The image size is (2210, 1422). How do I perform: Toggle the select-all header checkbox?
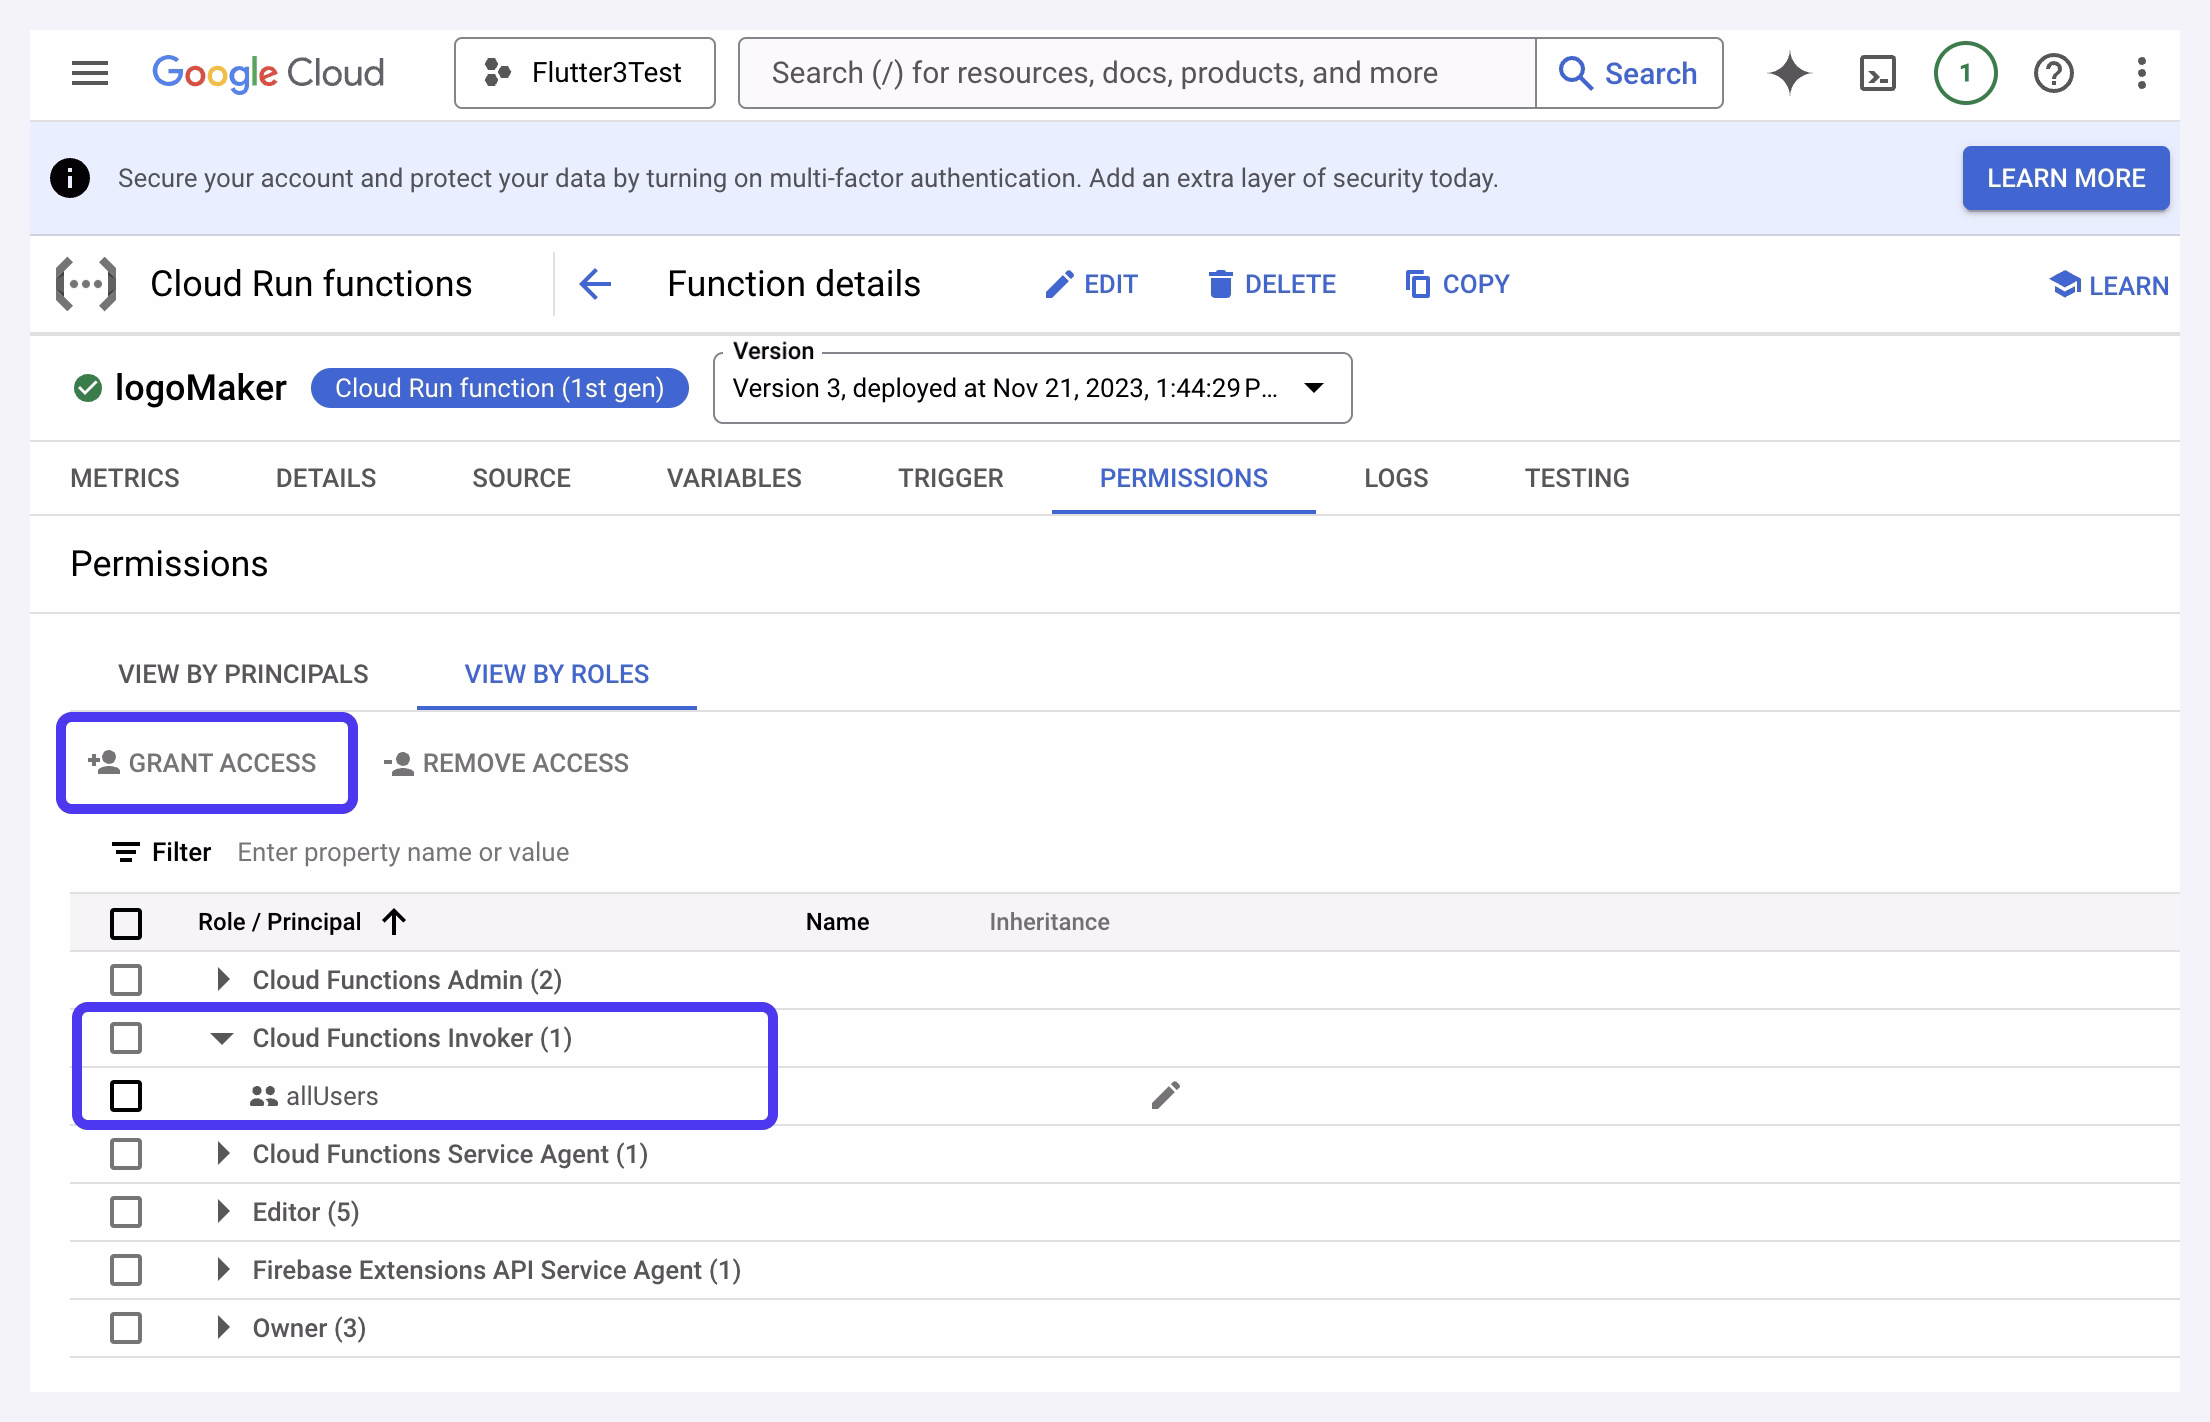click(x=126, y=922)
